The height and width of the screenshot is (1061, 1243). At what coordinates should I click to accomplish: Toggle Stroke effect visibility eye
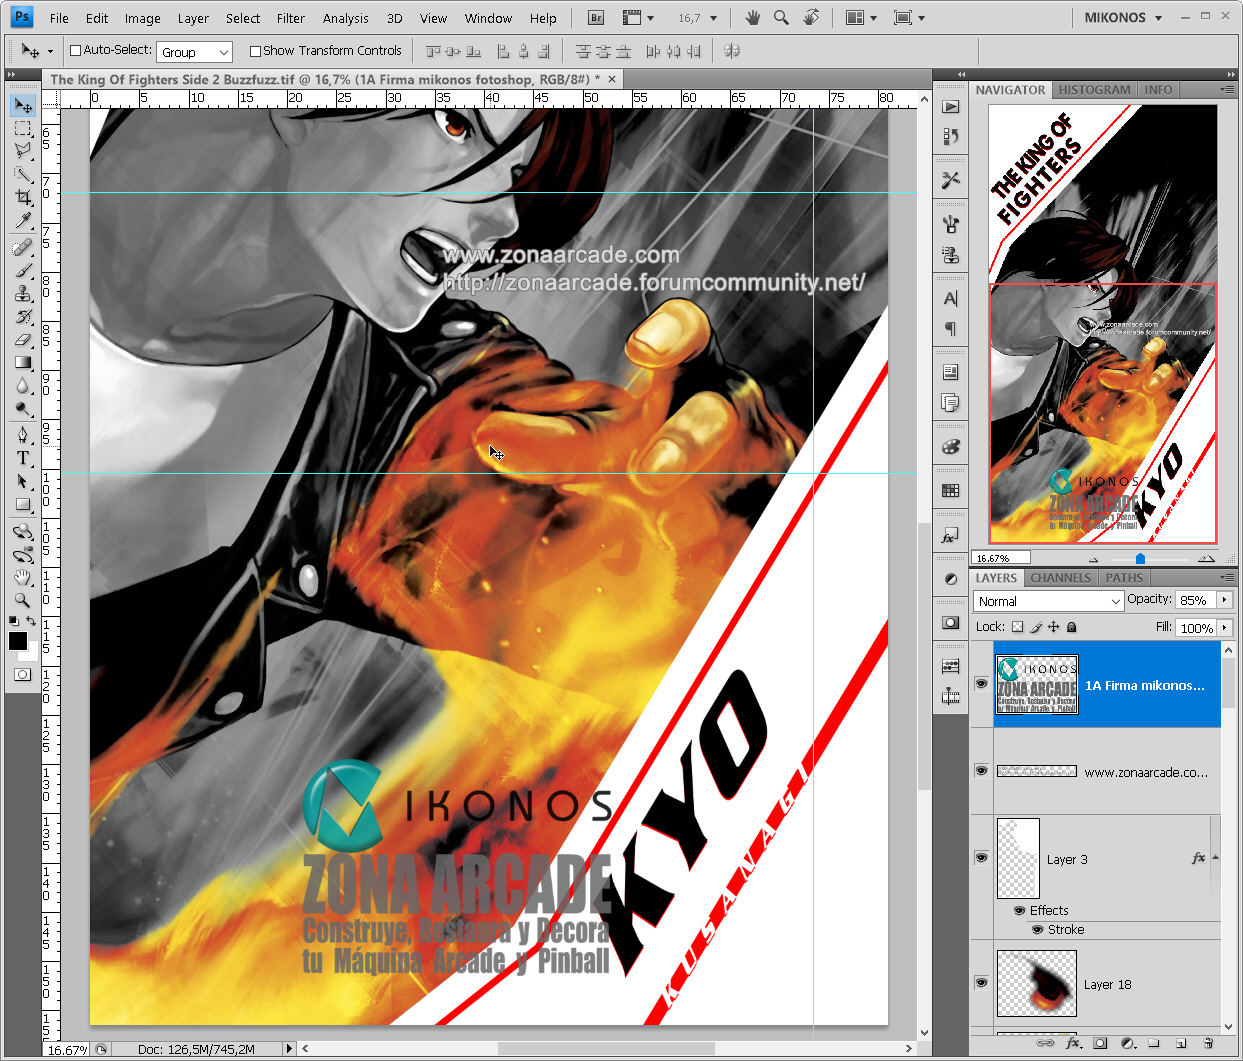click(1038, 929)
